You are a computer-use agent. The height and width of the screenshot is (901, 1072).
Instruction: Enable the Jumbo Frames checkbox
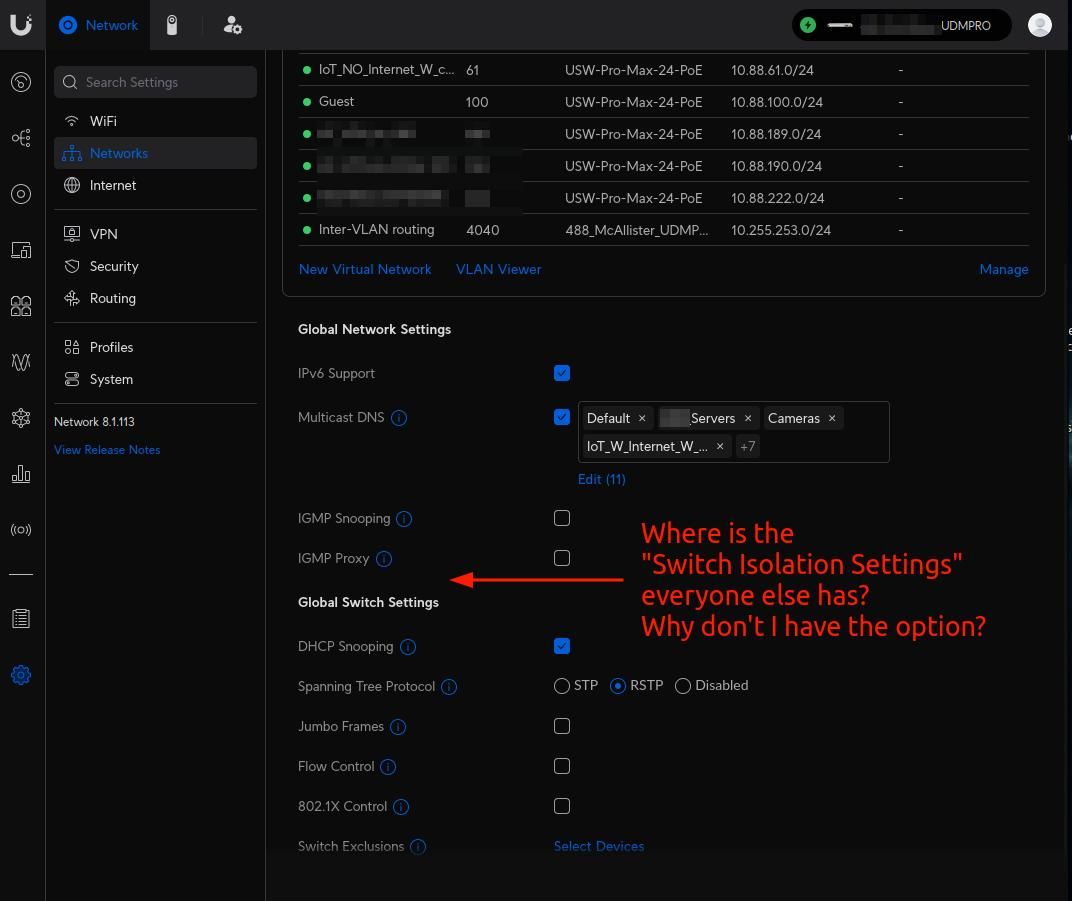coord(562,726)
